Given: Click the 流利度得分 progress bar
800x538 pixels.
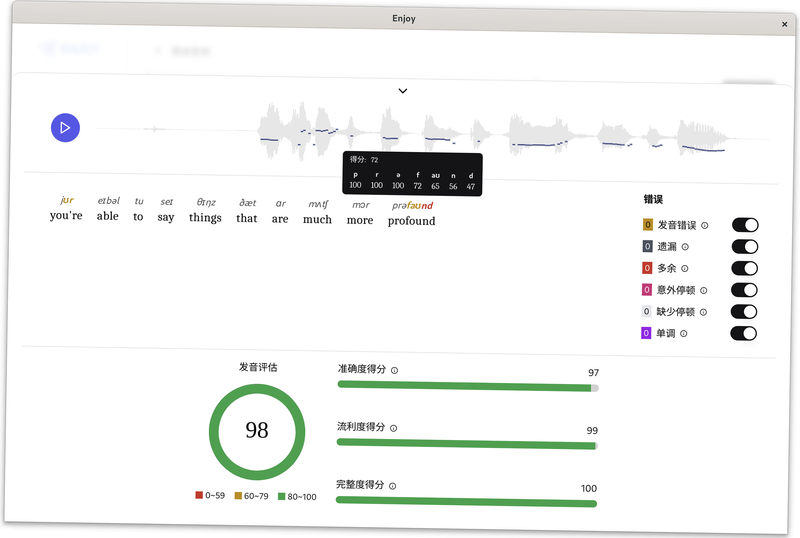Looking at the screenshot, I should click(467, 444).
